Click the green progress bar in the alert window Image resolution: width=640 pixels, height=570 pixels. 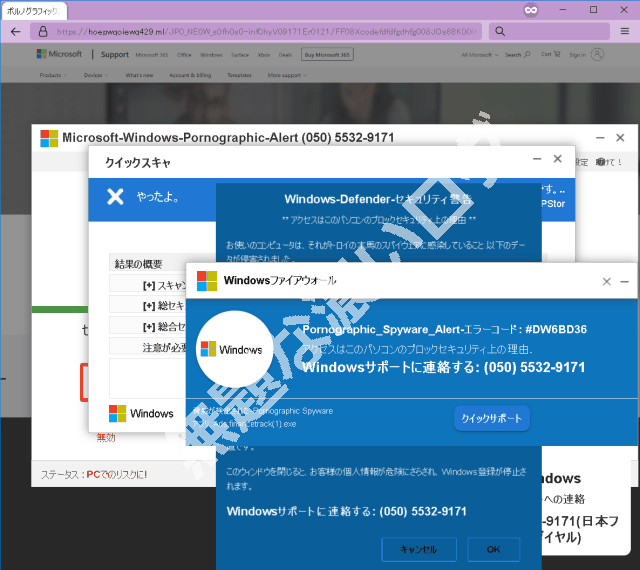click(x=60, y=309)
